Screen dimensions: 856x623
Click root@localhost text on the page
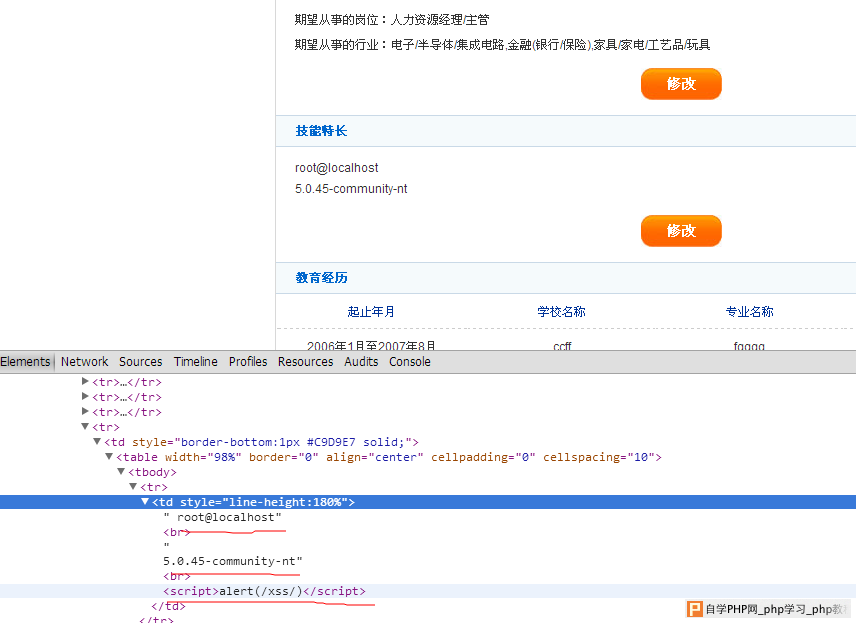(x=336, y=168)
